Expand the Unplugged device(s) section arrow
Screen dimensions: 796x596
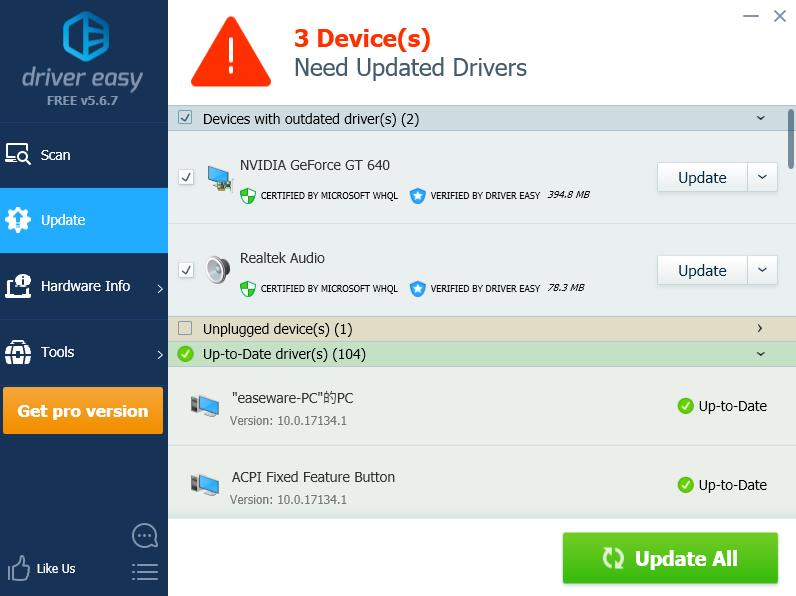(x=760, y=328)
